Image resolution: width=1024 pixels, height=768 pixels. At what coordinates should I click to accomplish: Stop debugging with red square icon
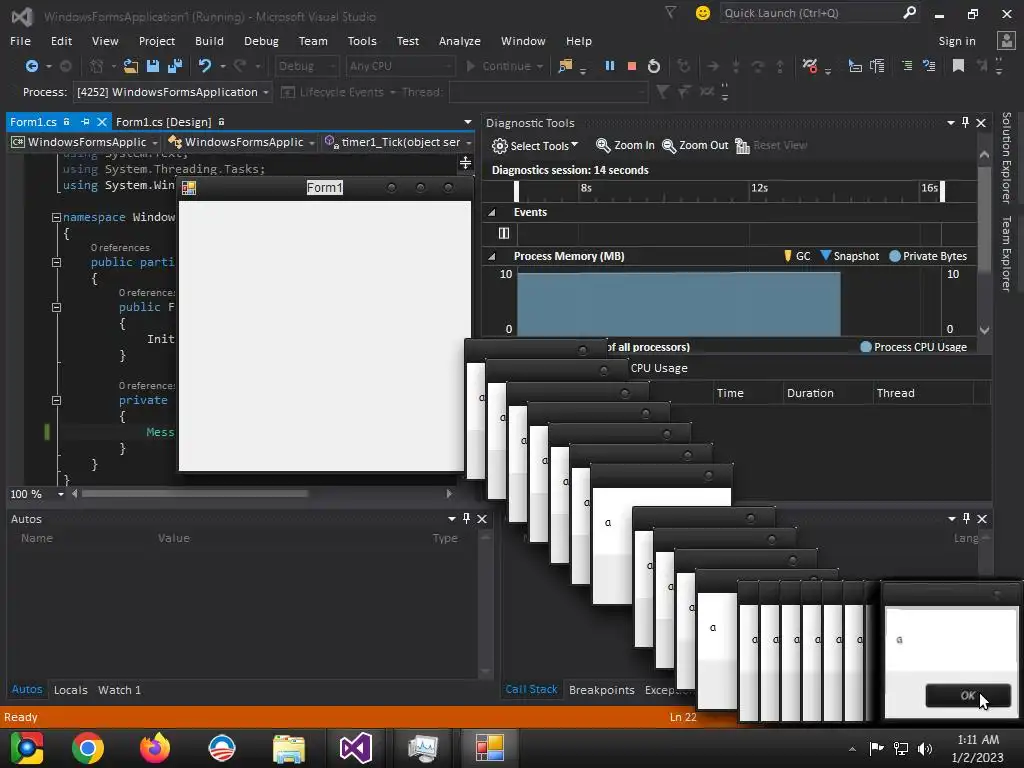632,66
